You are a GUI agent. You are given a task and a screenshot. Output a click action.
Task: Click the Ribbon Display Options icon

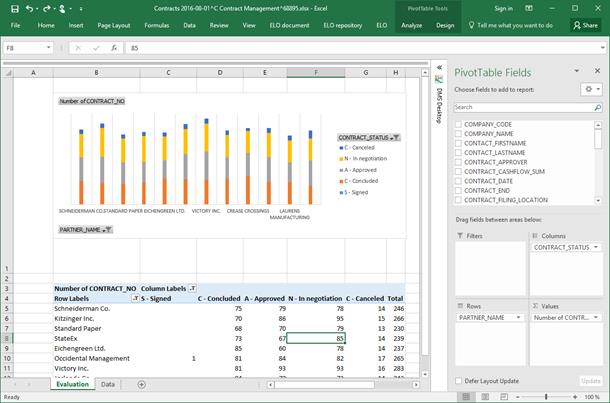tap(529, 8)
